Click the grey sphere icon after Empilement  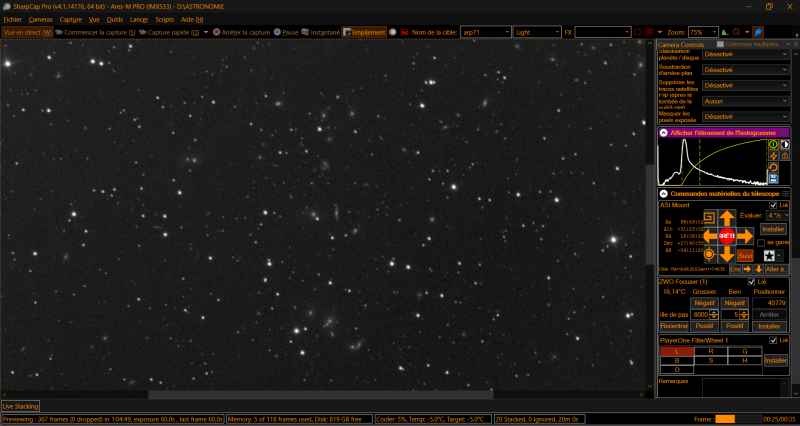(x=392, y=32)
